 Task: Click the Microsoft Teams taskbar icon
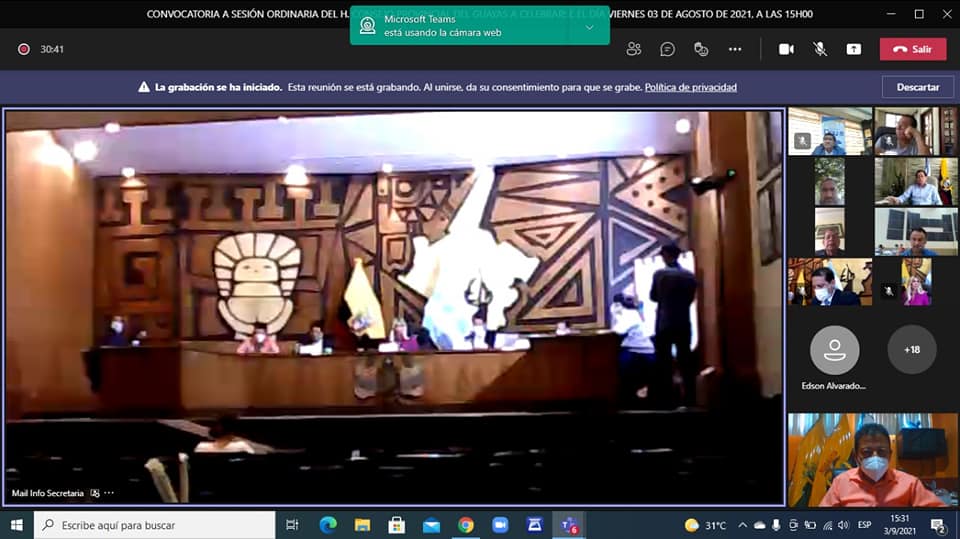click(x=569, y=525)
